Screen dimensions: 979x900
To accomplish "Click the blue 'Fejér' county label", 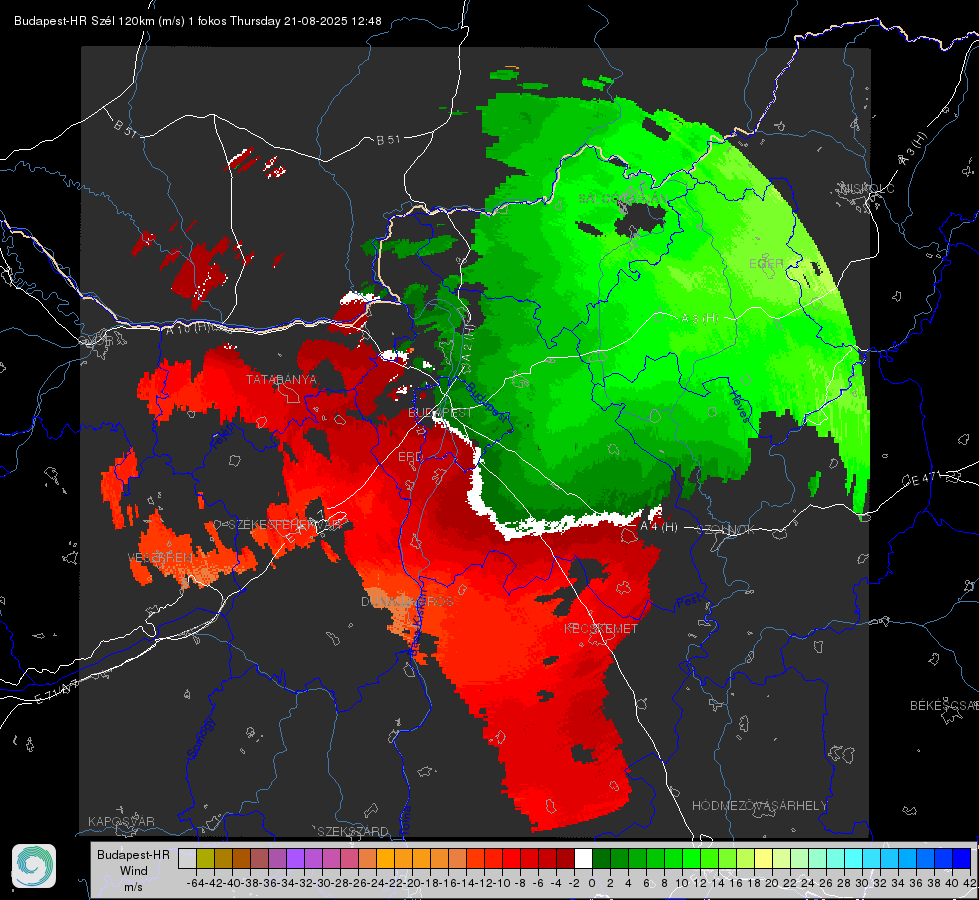I will click(x=222, y=436).
